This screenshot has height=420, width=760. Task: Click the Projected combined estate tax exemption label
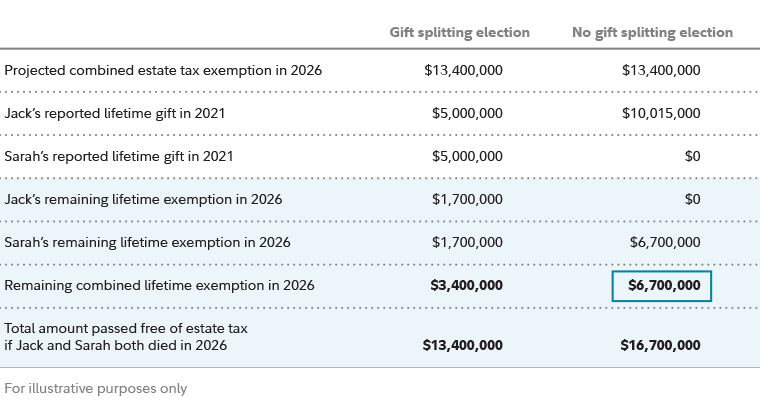pyautogui.click(x=163, y=71)
